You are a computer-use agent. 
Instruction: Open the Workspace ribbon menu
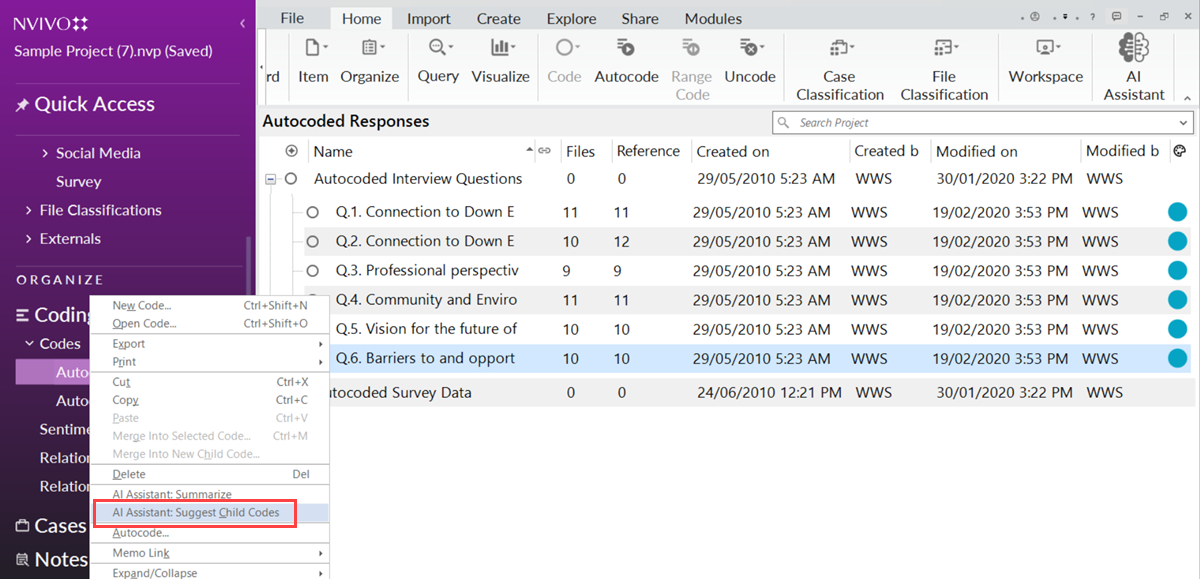[1046, 61]
